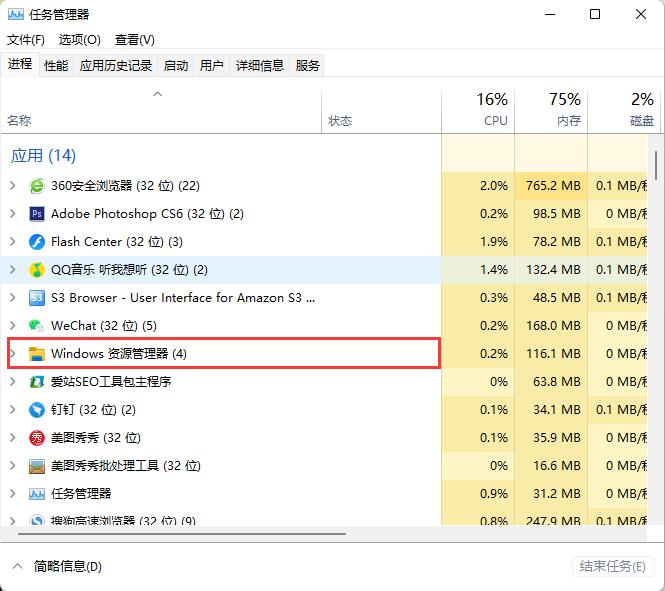Click the Windows 资源管理器 folder icon

tap(37, 354)
